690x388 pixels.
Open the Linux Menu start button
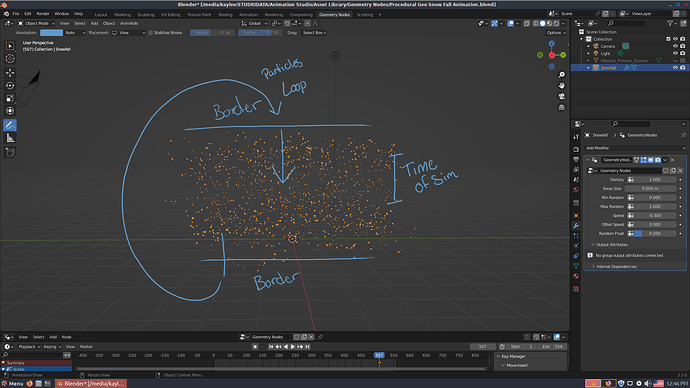(x=12, y=384)
